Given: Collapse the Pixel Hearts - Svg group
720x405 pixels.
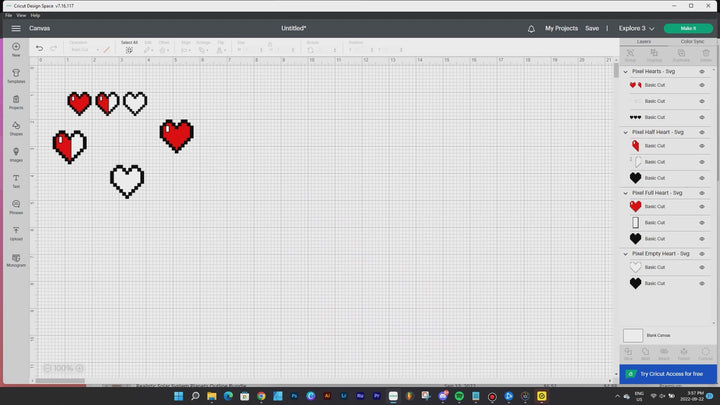Looking at the screenshot, I should point(626,72).
